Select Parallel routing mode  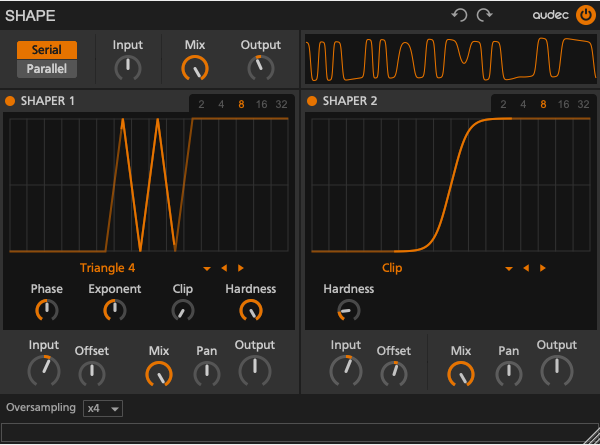tap(47, 69)
